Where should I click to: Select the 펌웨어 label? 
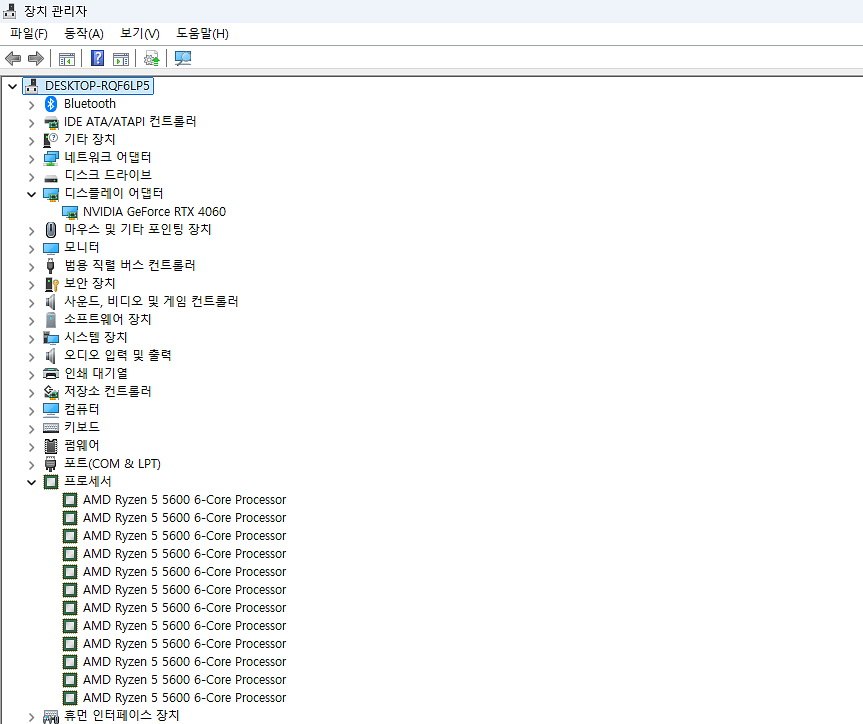pyautogui.click(x=81, y=445)
